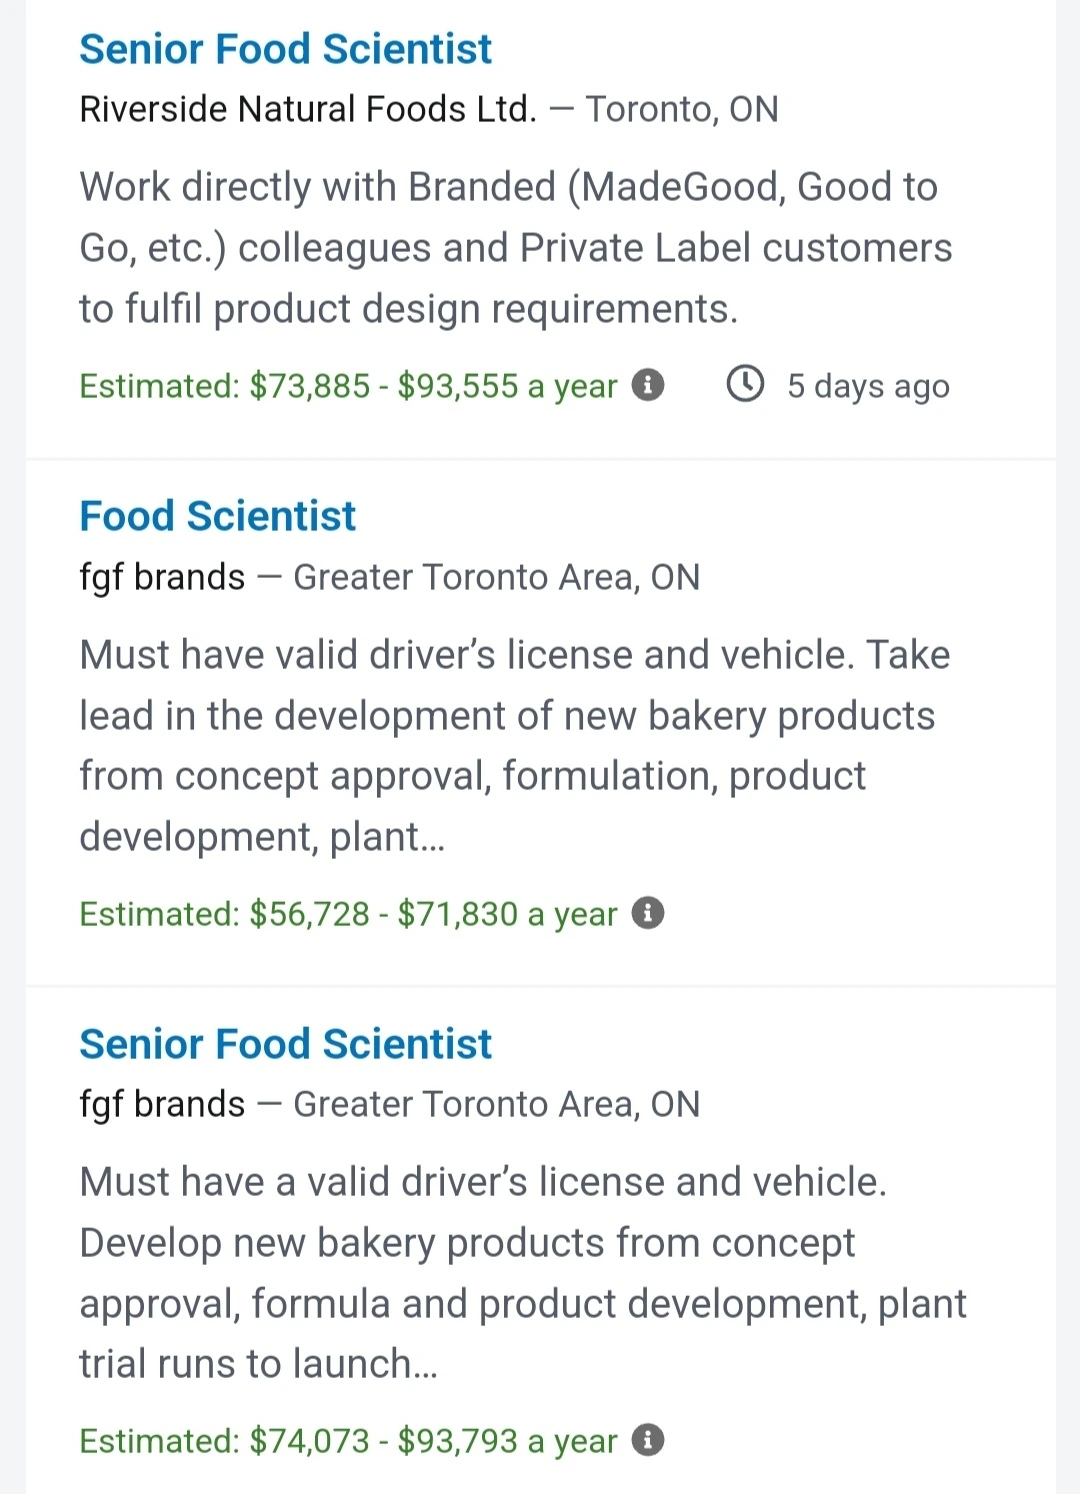Open the Food Scientist job at fgf brands
The image size is (1080, 1494).
217,516
